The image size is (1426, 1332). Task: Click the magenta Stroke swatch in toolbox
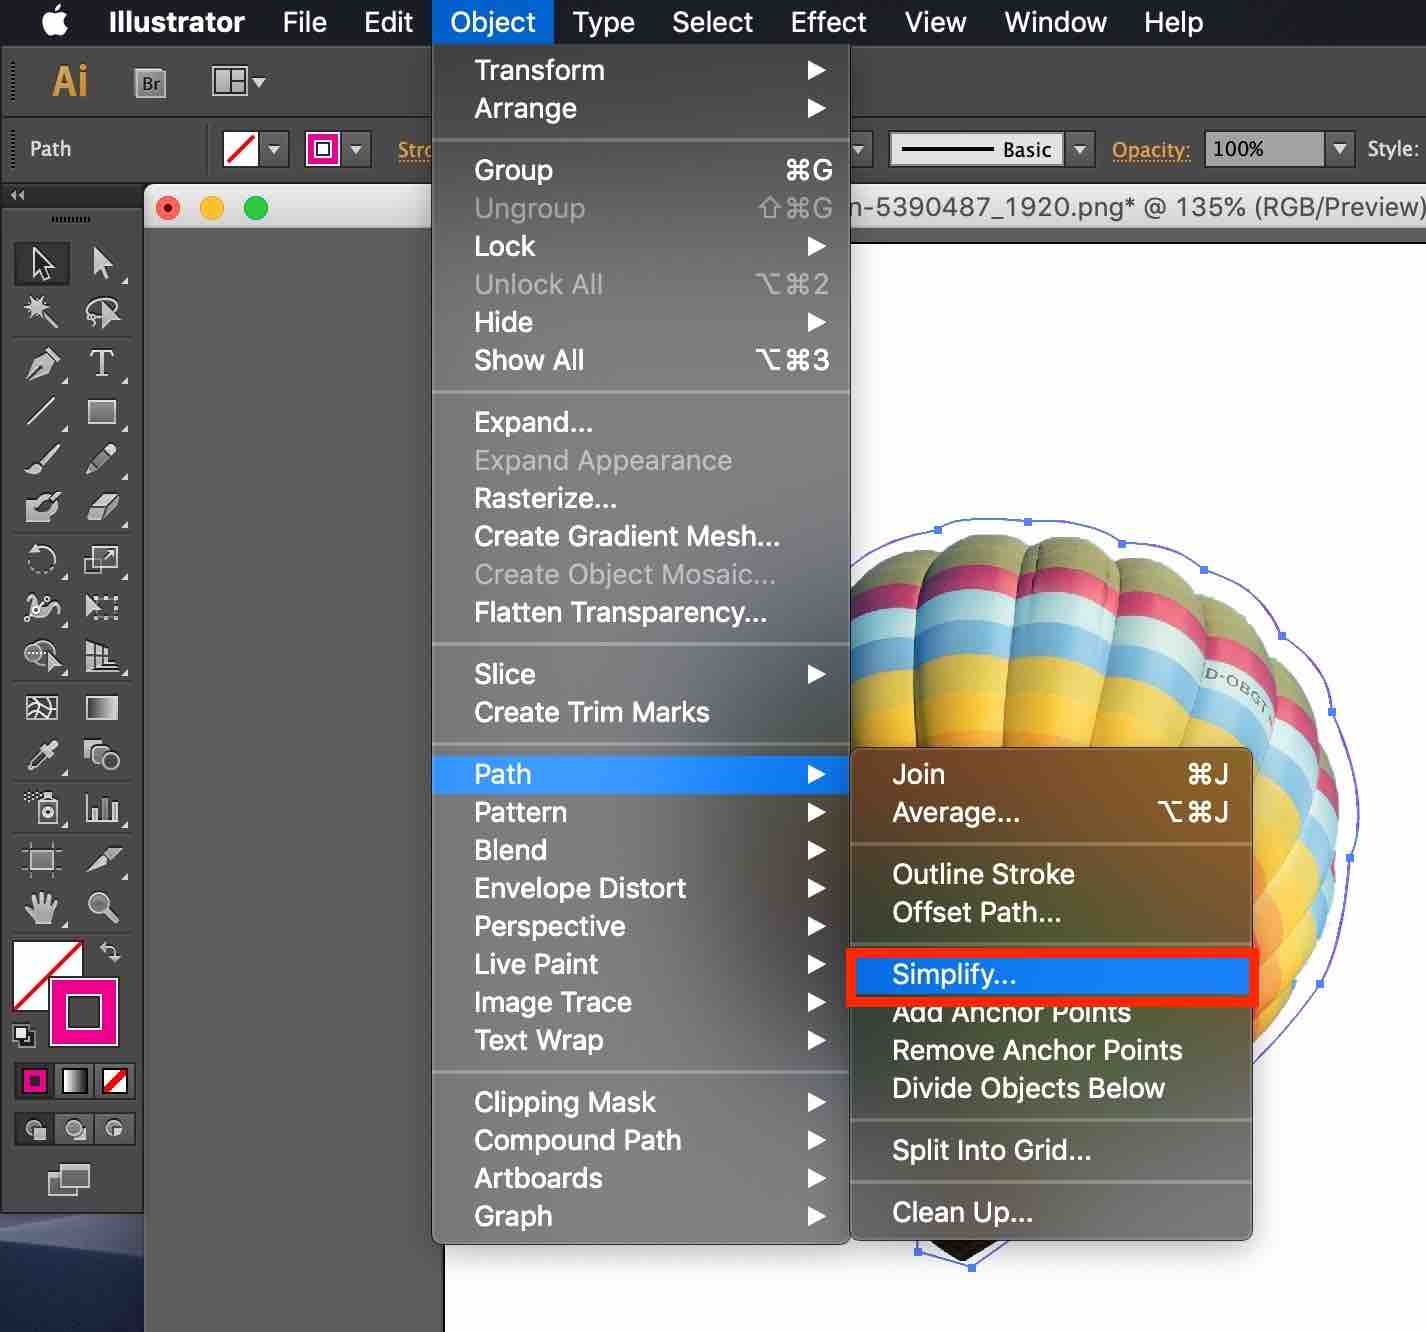tap(84, 1012)
